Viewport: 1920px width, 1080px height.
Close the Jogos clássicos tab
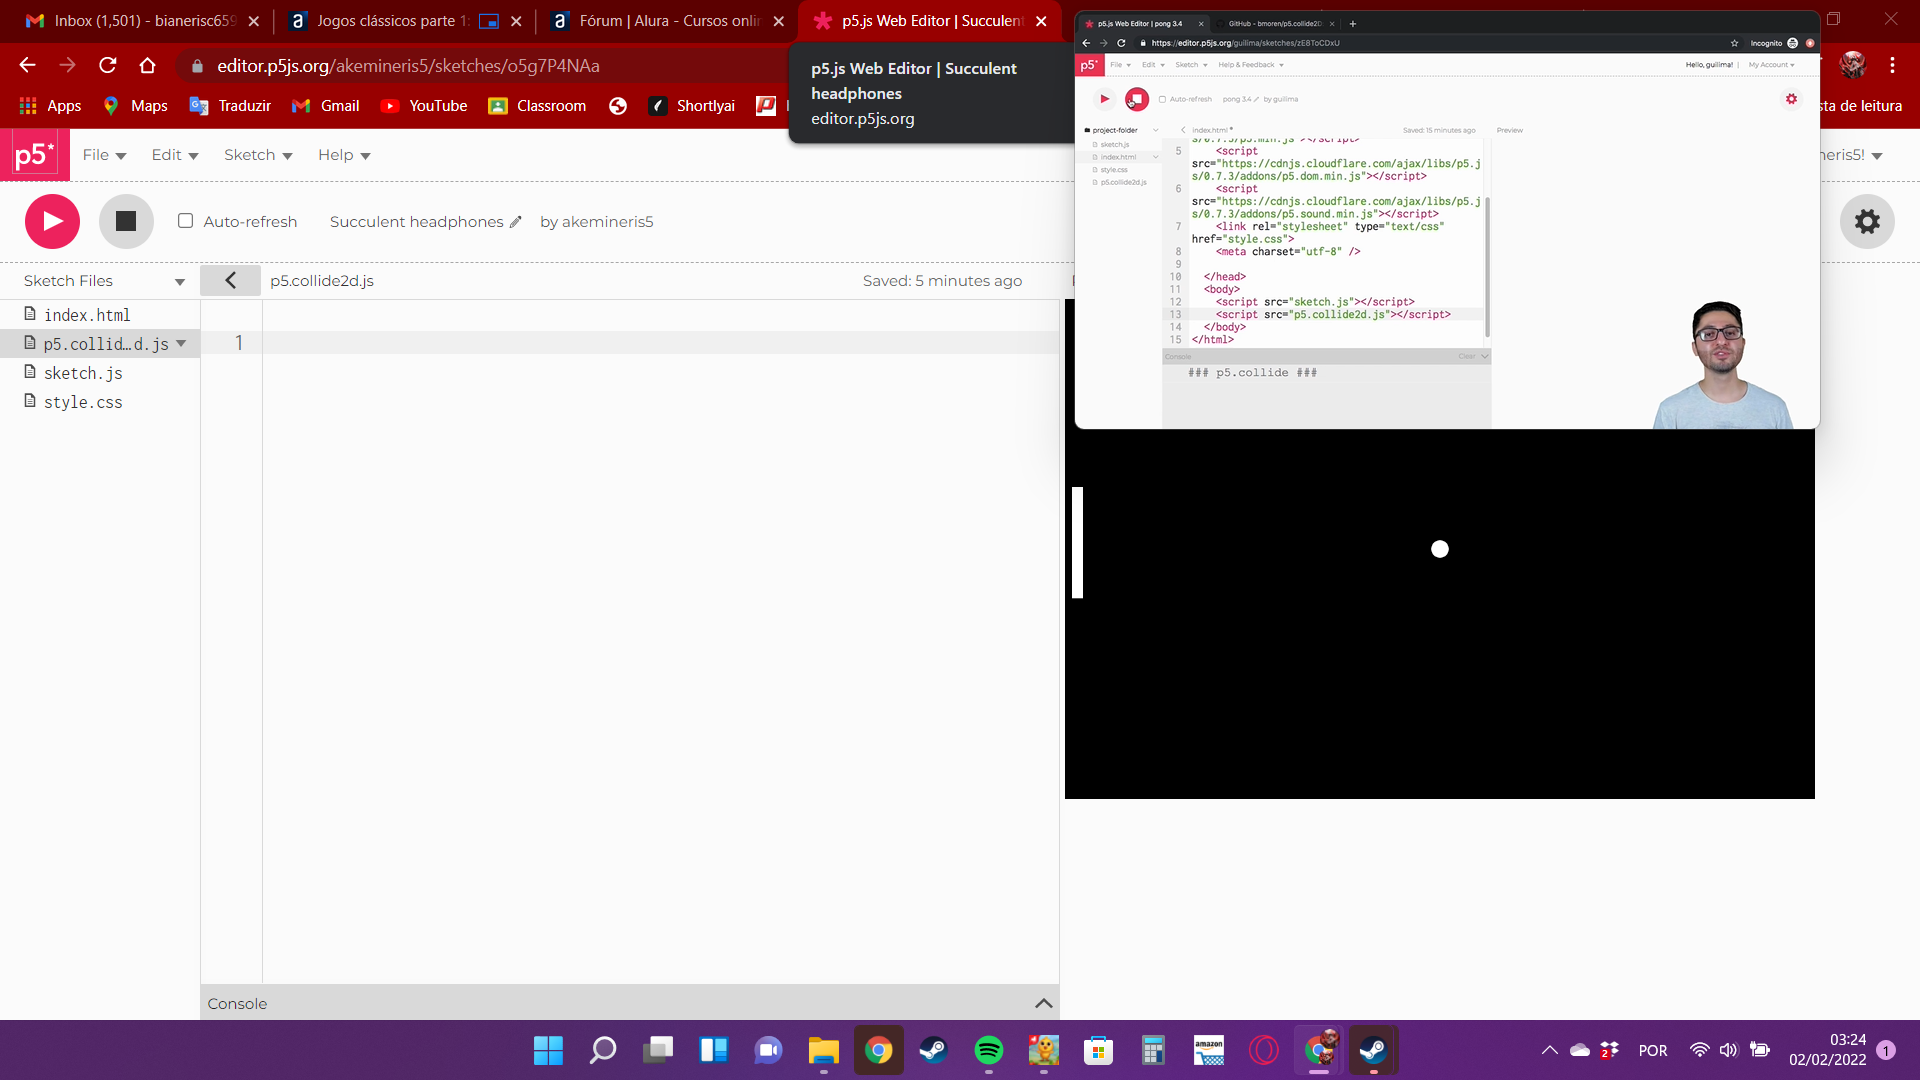(516, 21)
